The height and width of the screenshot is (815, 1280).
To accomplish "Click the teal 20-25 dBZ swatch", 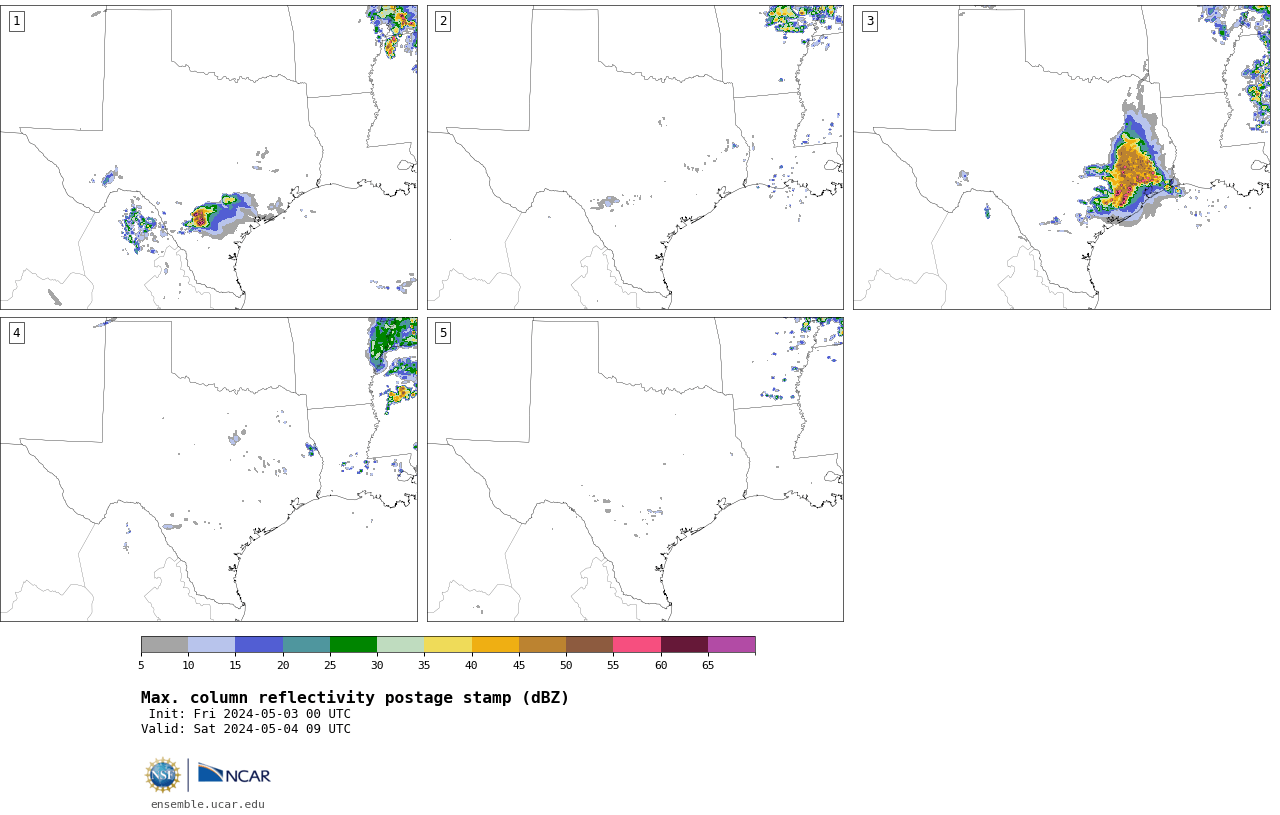I will click(306, 644).
